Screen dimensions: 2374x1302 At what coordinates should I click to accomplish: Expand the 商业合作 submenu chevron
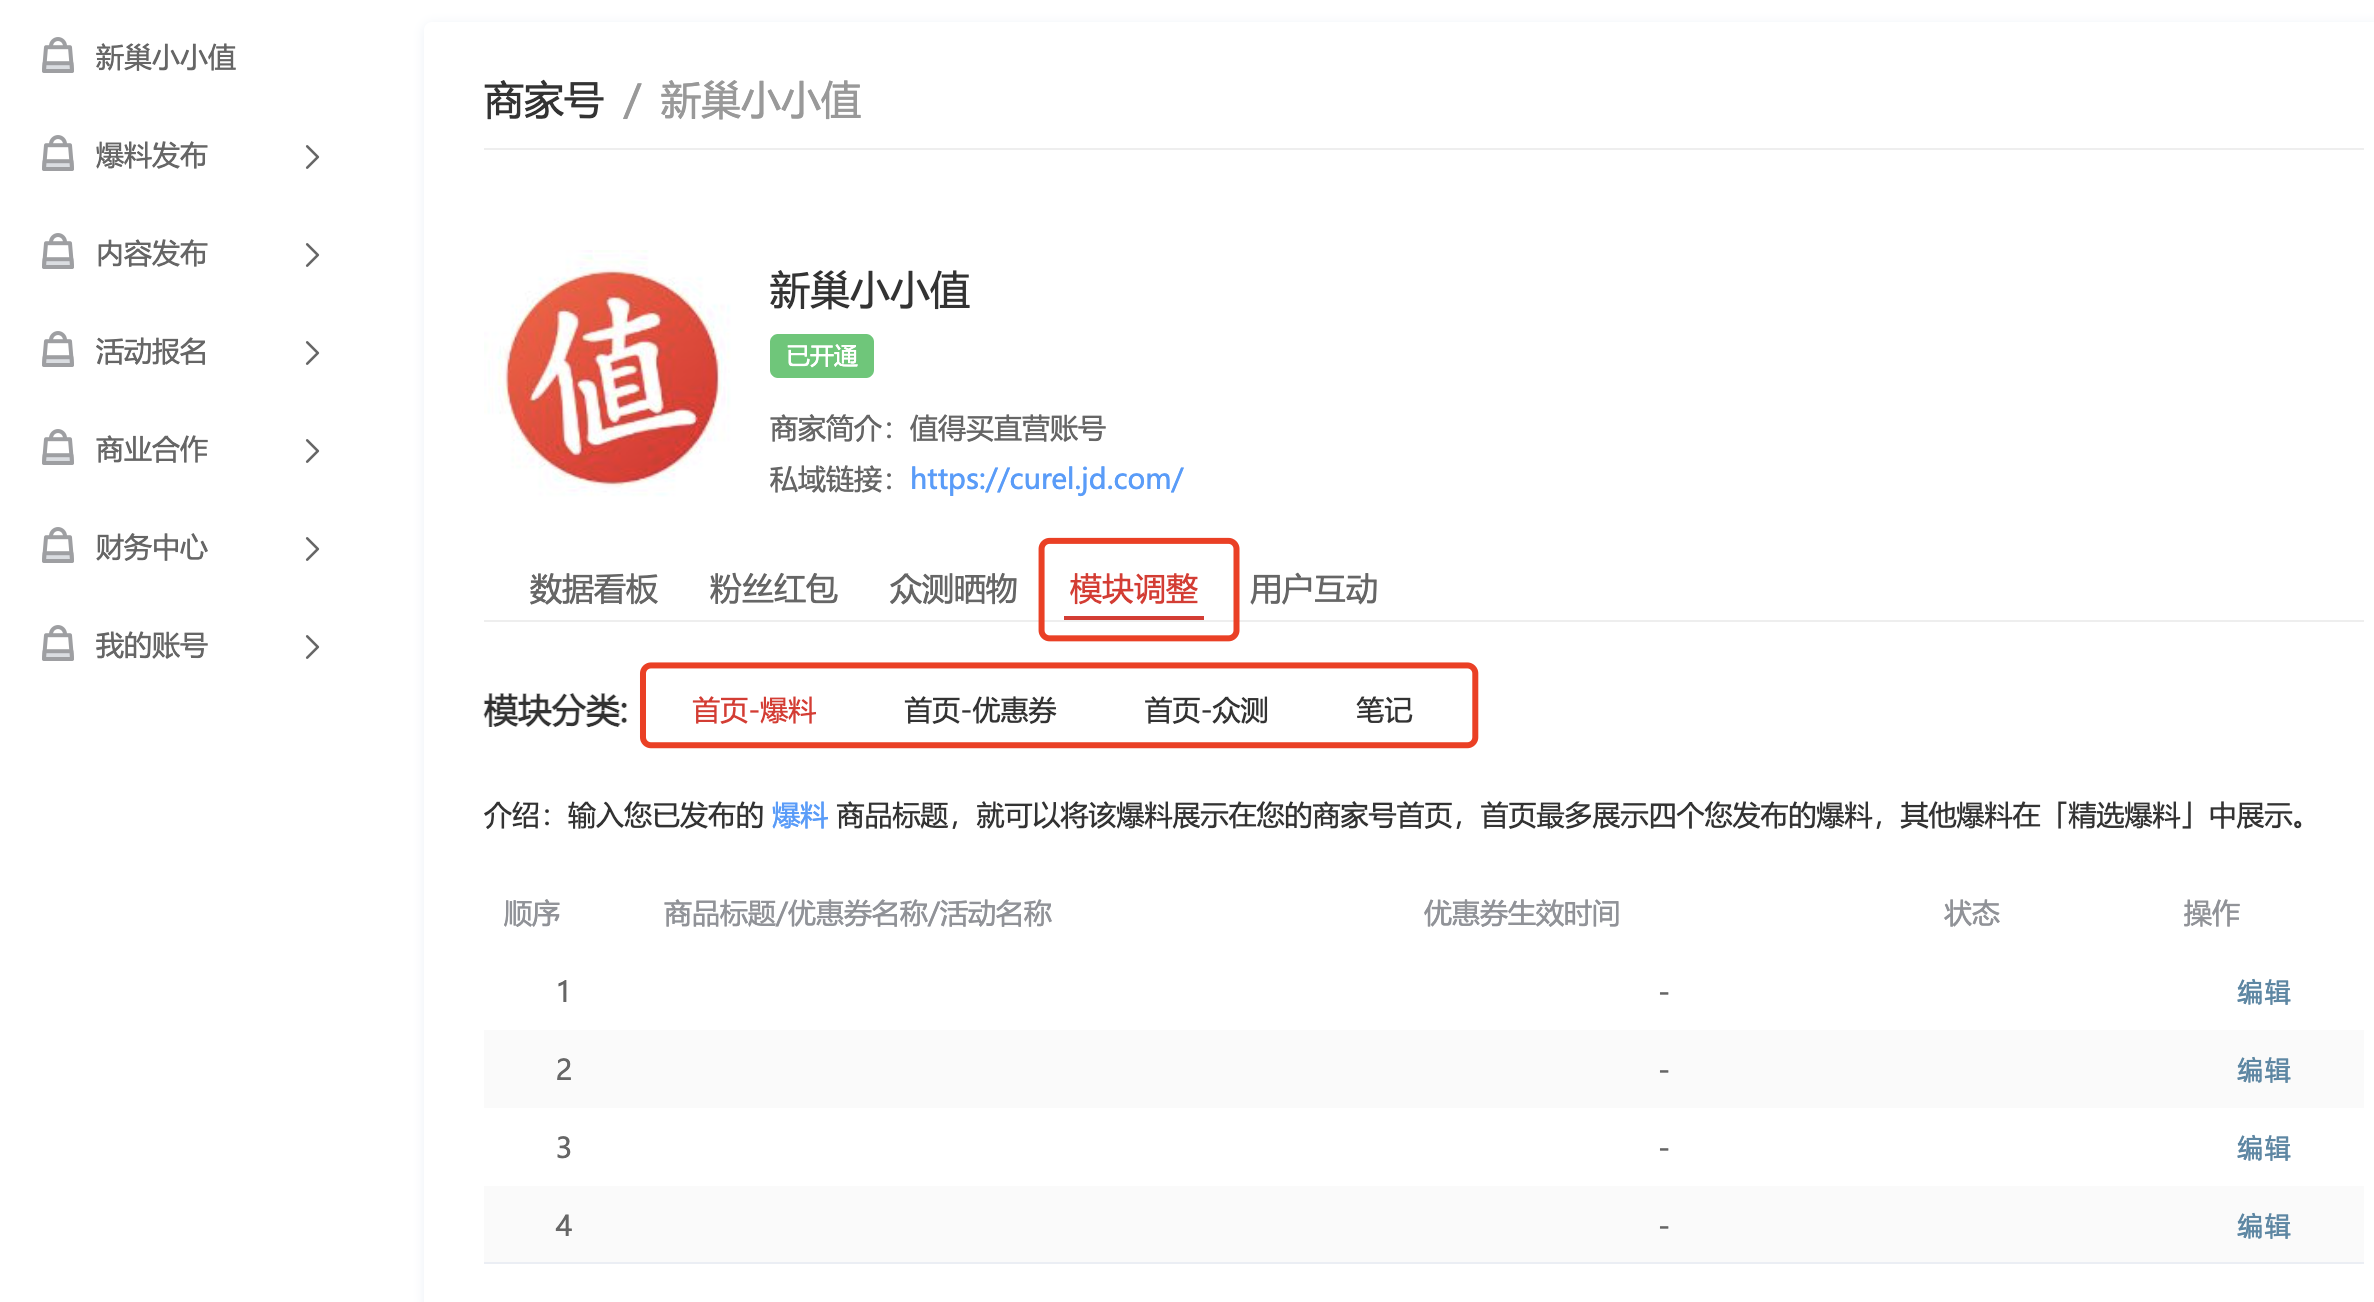[x=312, y=451]
